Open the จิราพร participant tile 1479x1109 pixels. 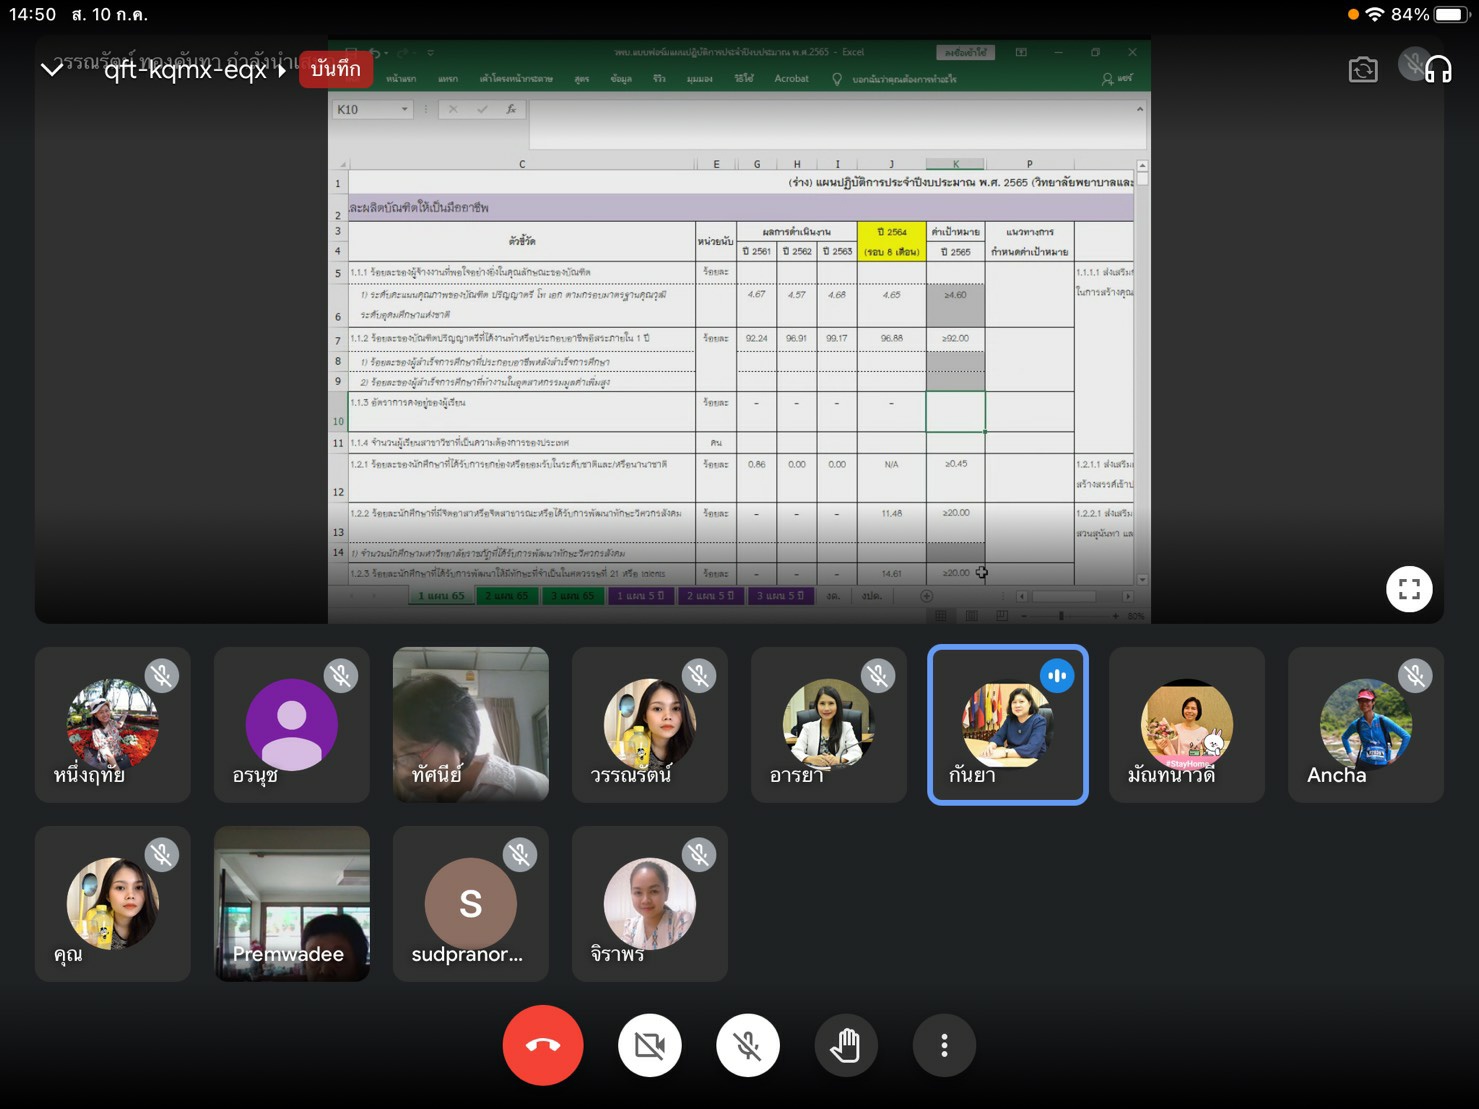[x=649, y=904]
